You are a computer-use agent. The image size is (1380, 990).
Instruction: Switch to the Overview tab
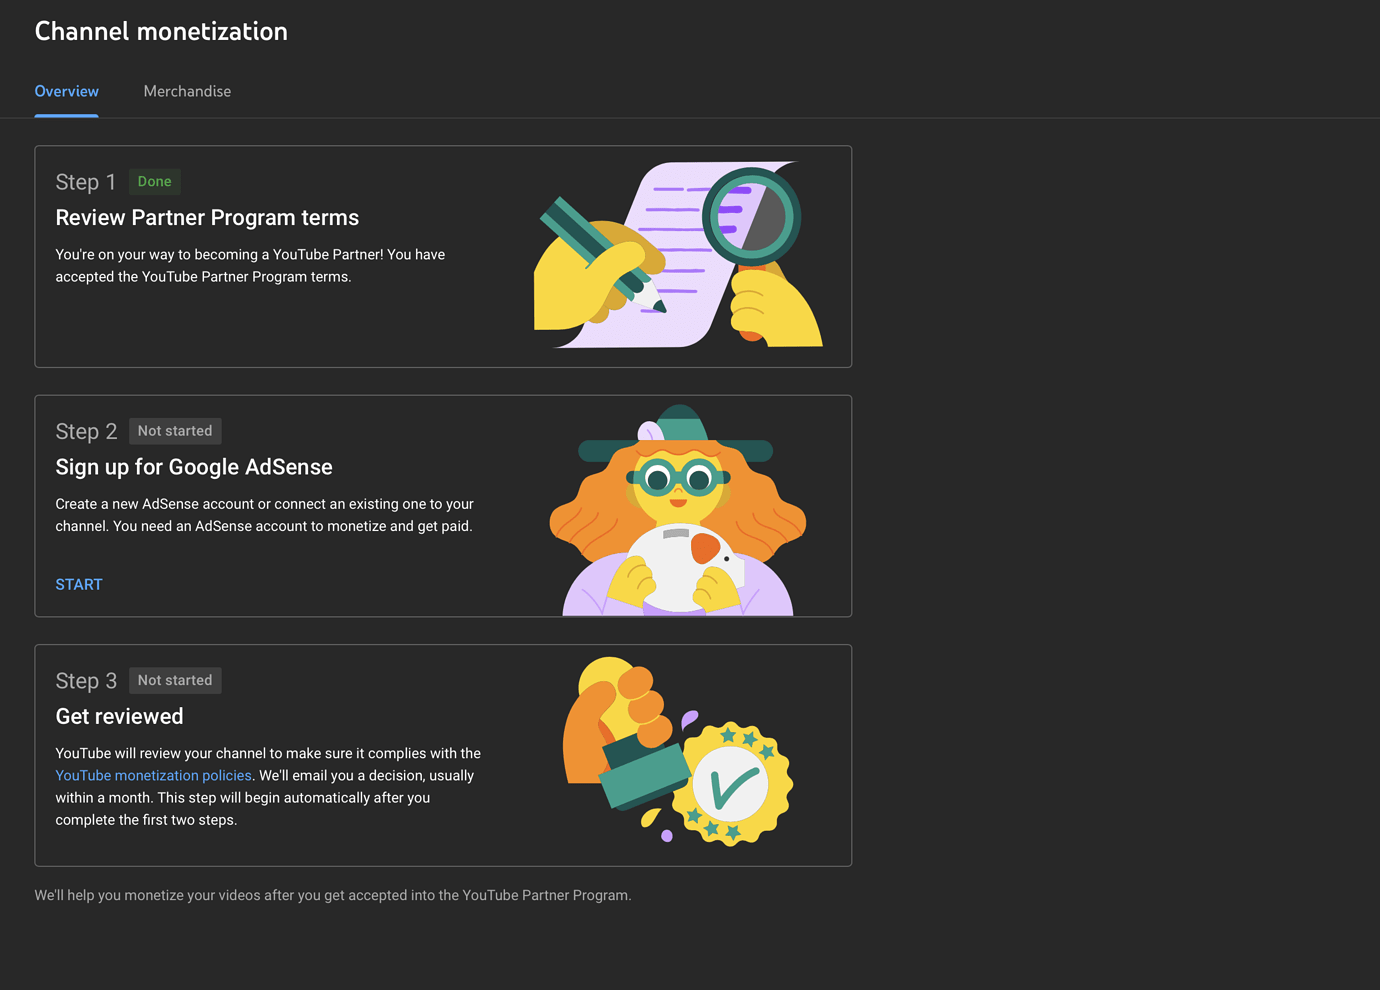point(66,91)
